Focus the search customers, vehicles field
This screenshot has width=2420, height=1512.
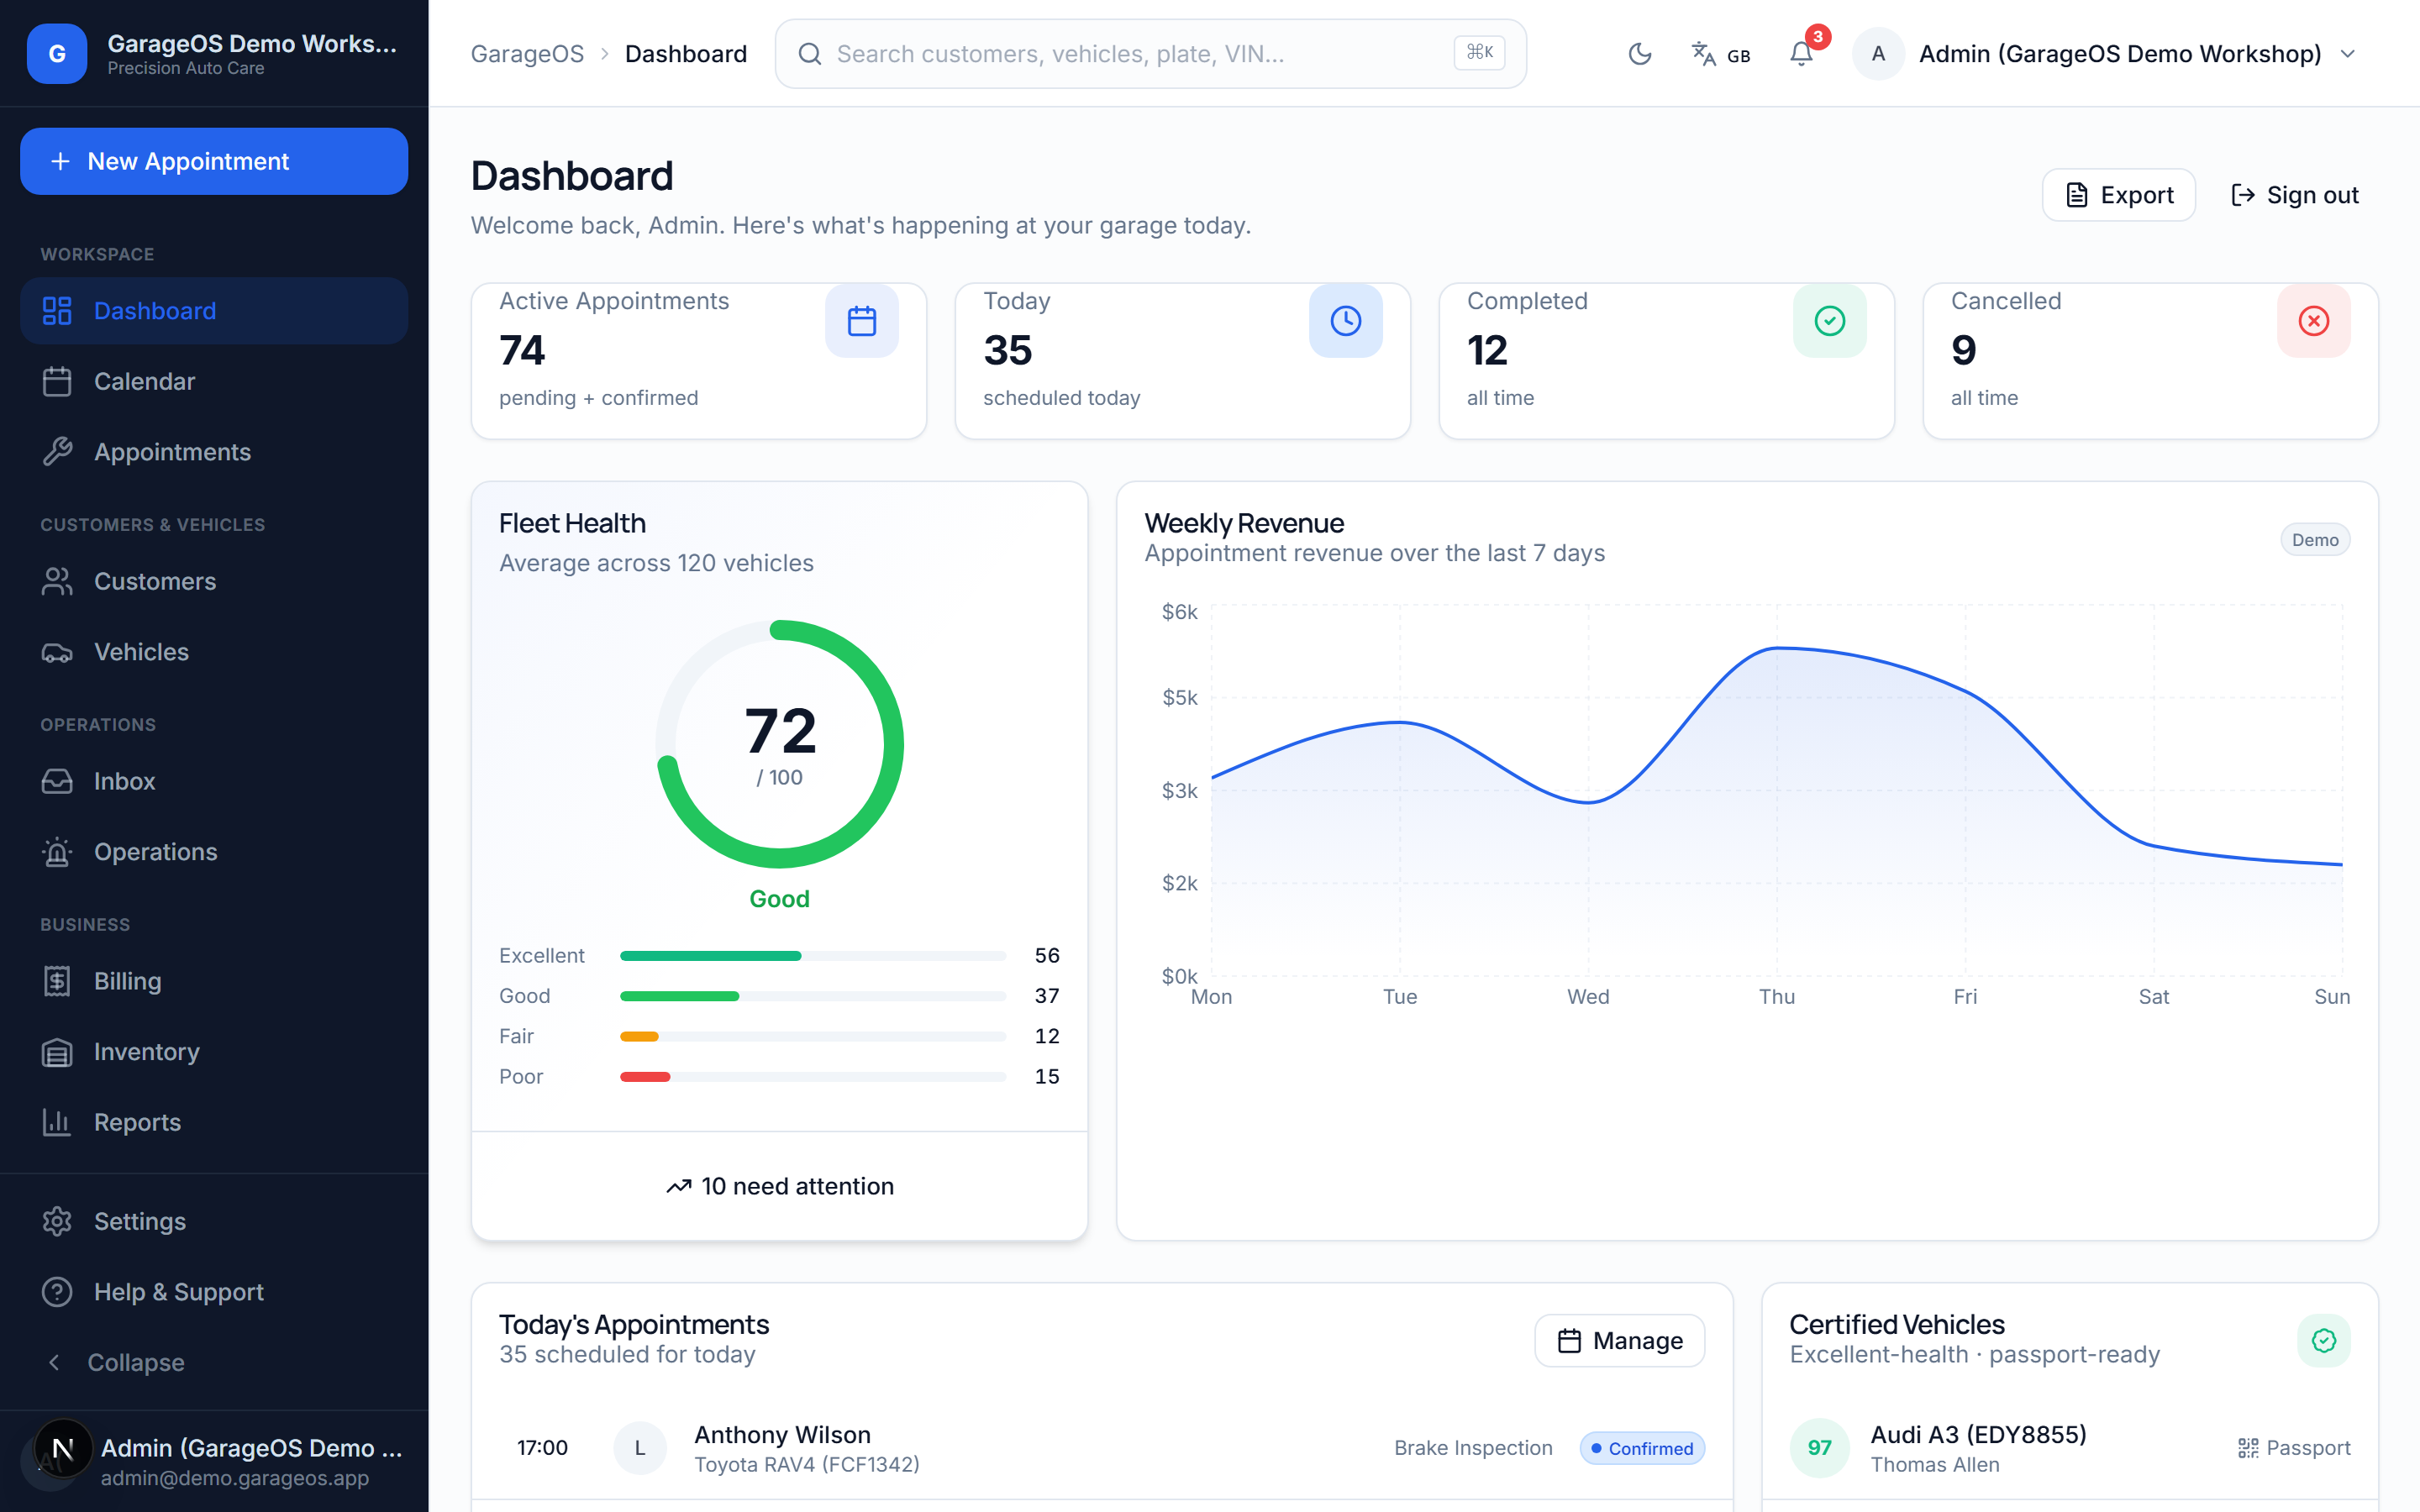click(1150, 54)
